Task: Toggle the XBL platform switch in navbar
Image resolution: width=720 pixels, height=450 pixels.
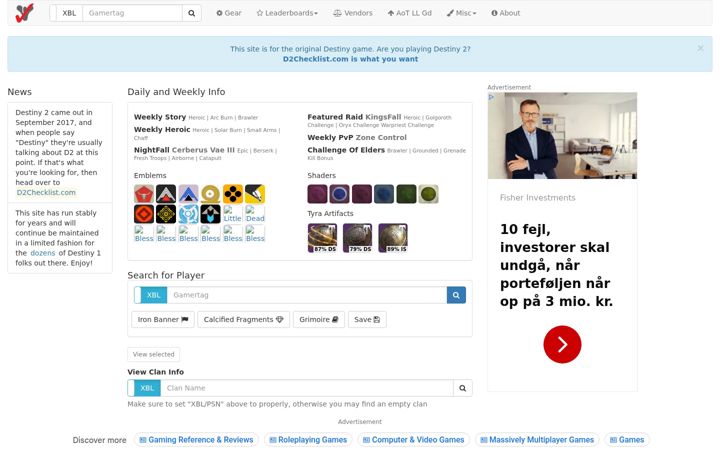Action: click(66, 13)
